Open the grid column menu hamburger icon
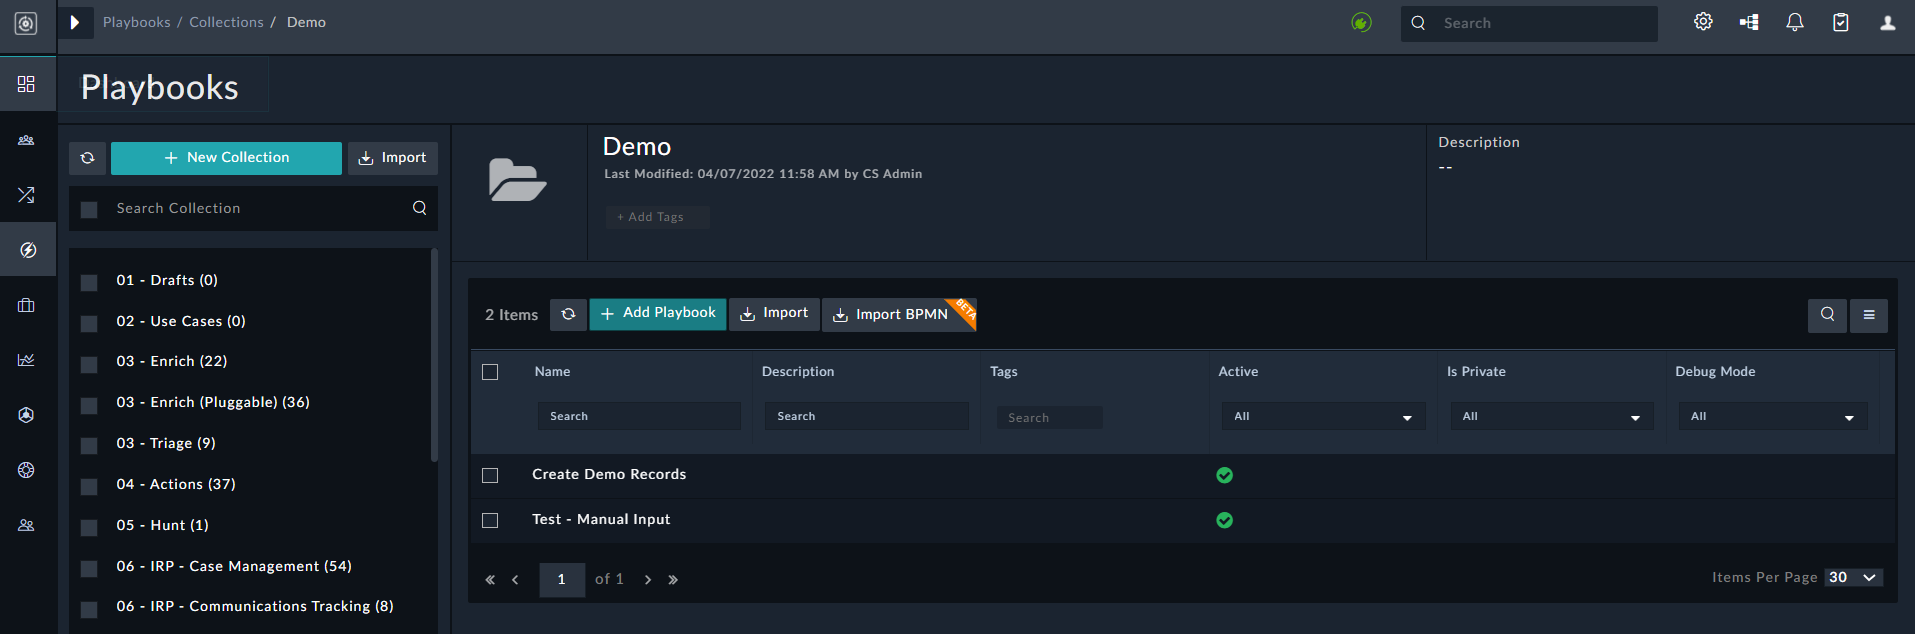 click(1869, 315)
